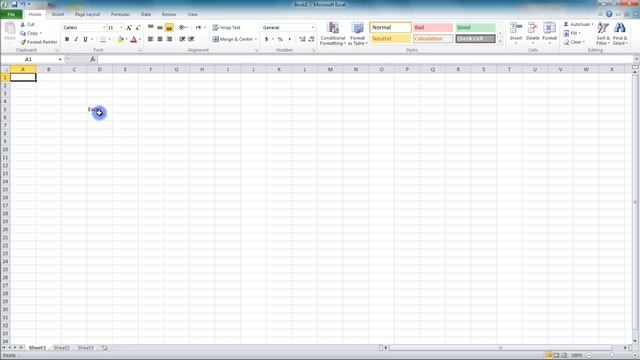This screenshot has height=360, width=640.
Task: Open the General number format dropdown
Action: [313, 27]
